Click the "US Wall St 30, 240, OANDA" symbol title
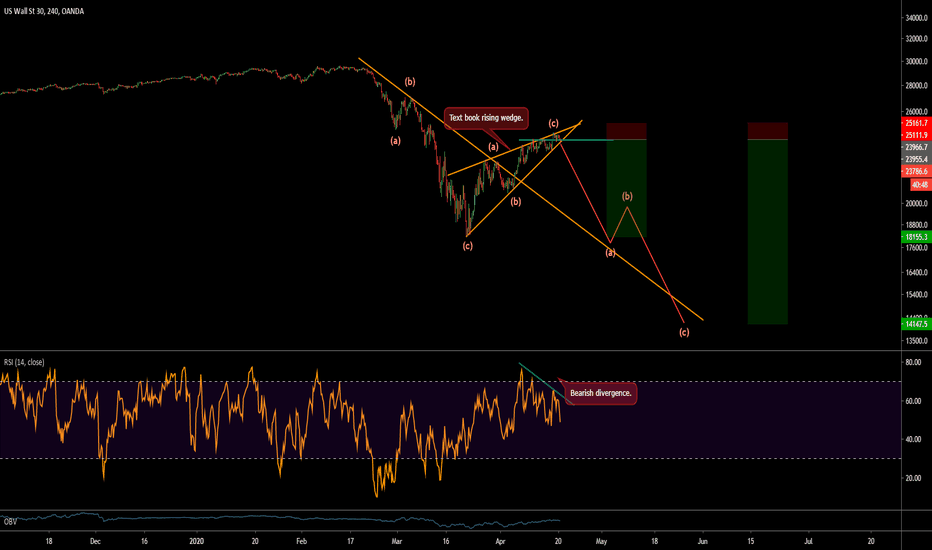The width and height of the screenshot is (932, 550). (x=44, y=11)
